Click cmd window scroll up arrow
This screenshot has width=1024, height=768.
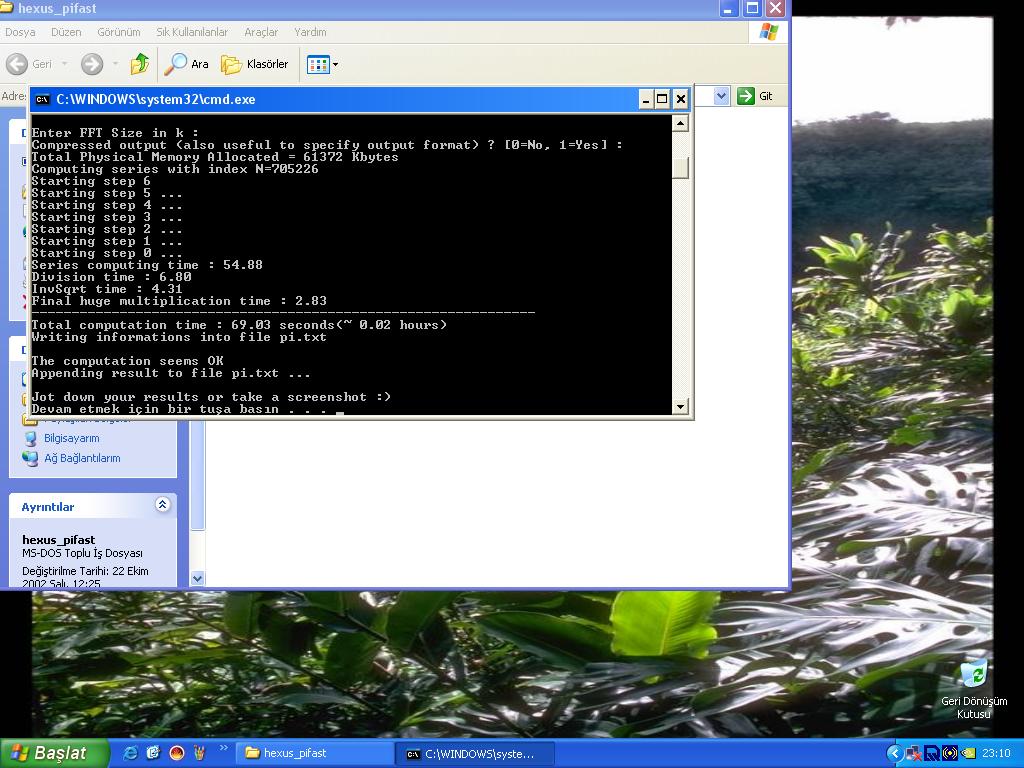point(680,123)
